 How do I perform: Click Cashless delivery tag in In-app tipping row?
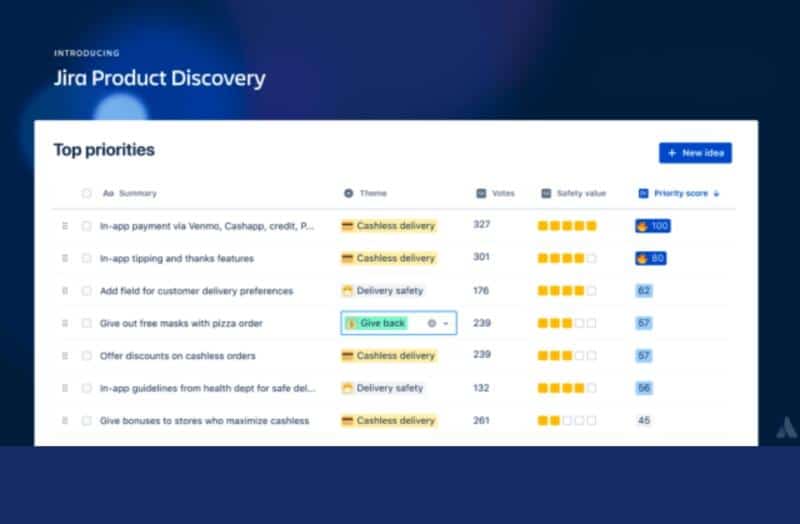point(389,259)
